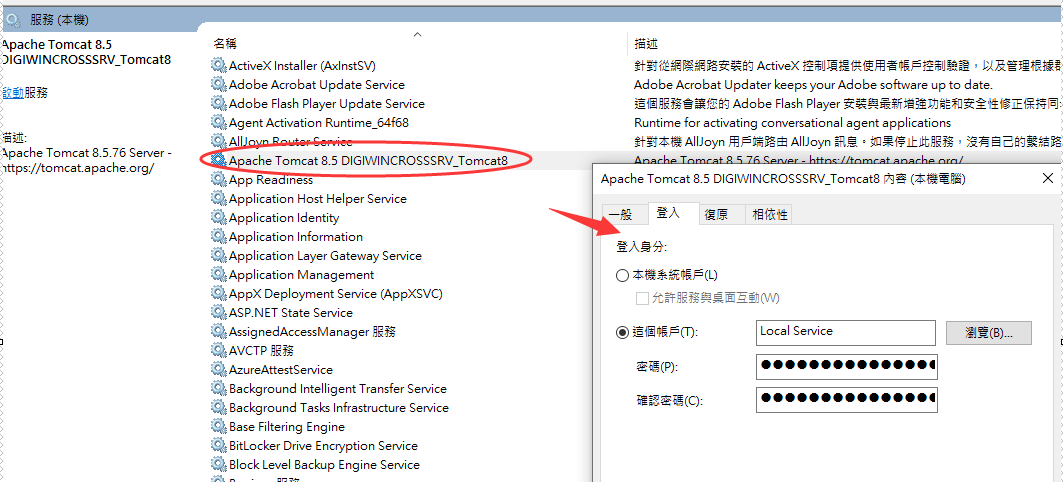Switch to the 一般 tab
Image resolution: width=1063 pixels, height=482 pixels.
[620, 215]
